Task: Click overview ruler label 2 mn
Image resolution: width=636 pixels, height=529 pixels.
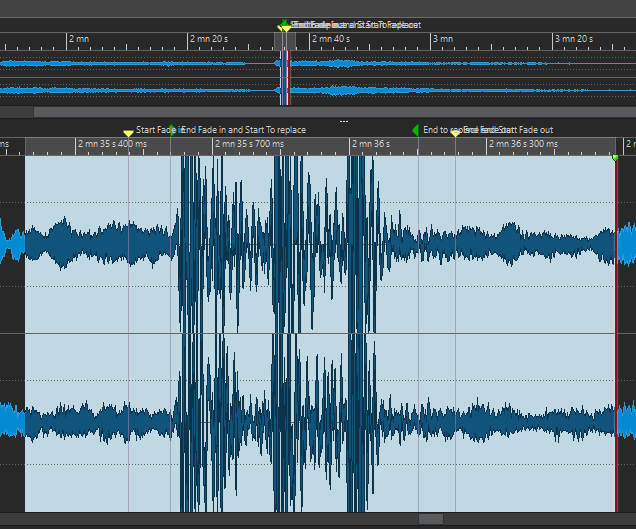Action: point(79,39)
